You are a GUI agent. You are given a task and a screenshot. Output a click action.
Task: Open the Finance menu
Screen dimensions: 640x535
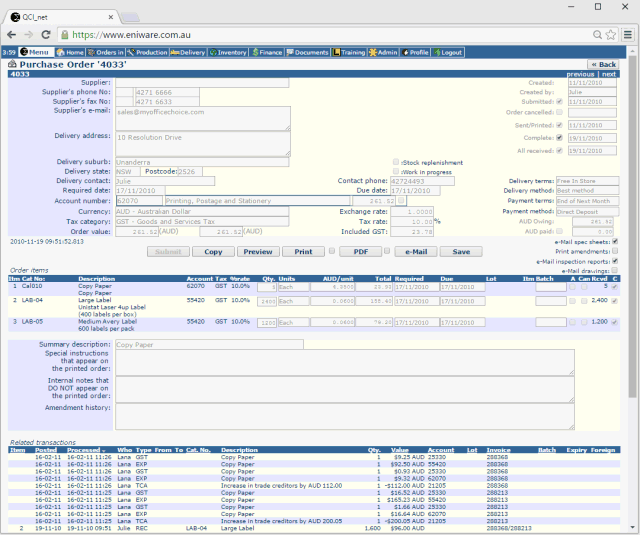click(267, 52)
